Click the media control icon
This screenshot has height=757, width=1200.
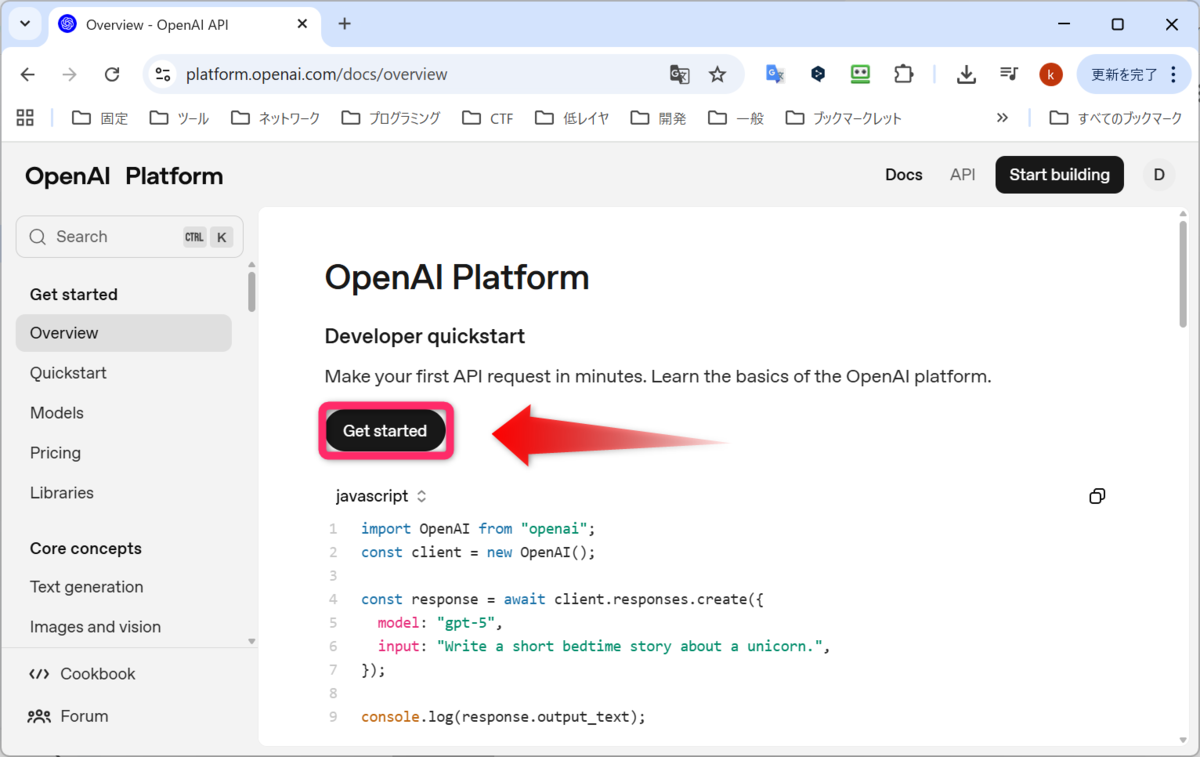pos(1009,74)
